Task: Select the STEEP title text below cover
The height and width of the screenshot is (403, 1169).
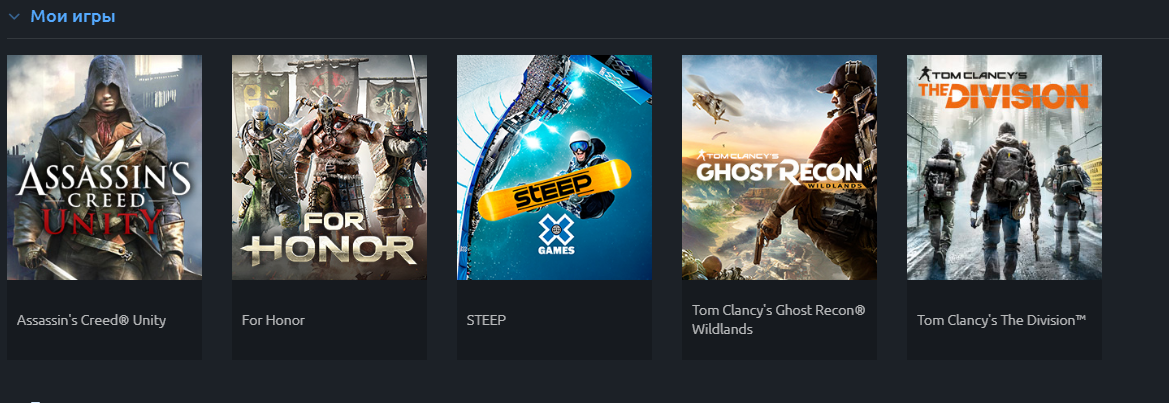Action: tap(486, 320)
